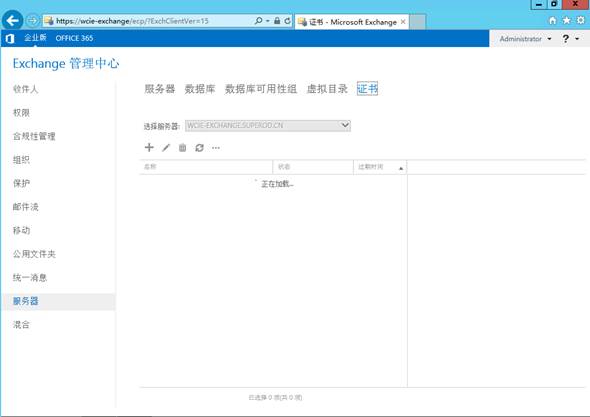Switch to the 服务器 tab

click(x=160, y=89)
